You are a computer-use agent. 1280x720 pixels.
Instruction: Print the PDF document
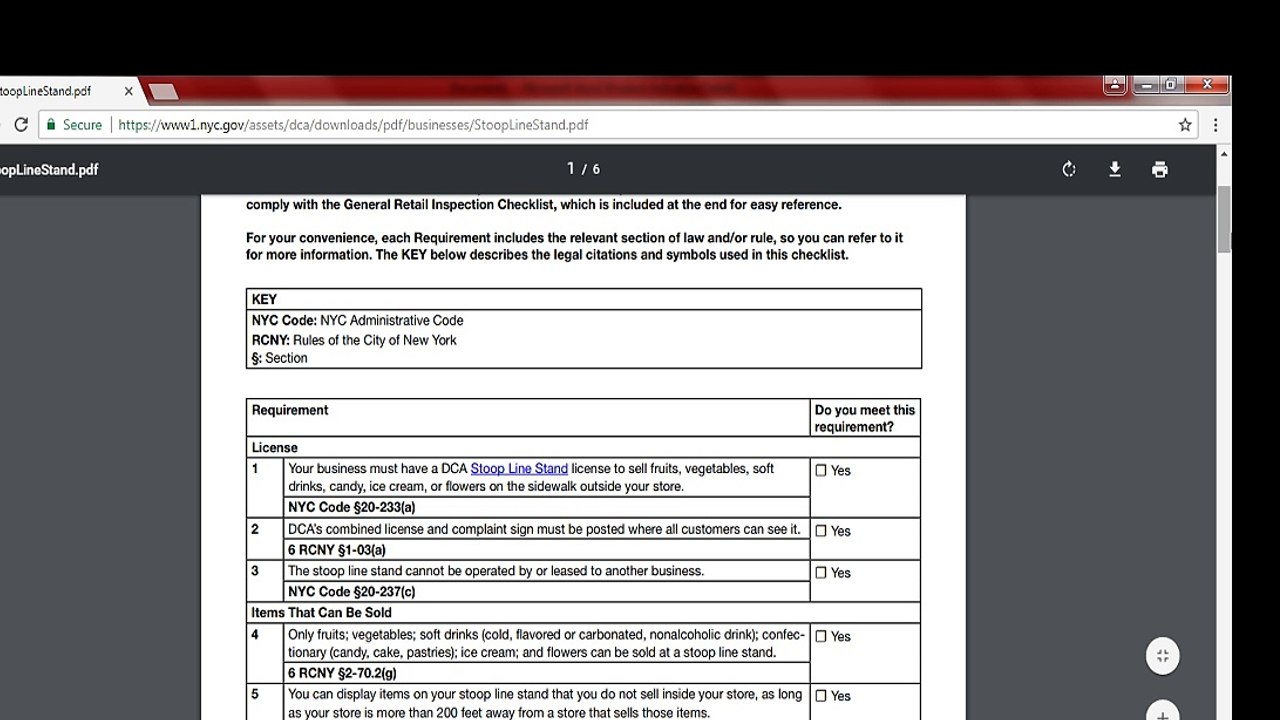tap(1160, 169)
